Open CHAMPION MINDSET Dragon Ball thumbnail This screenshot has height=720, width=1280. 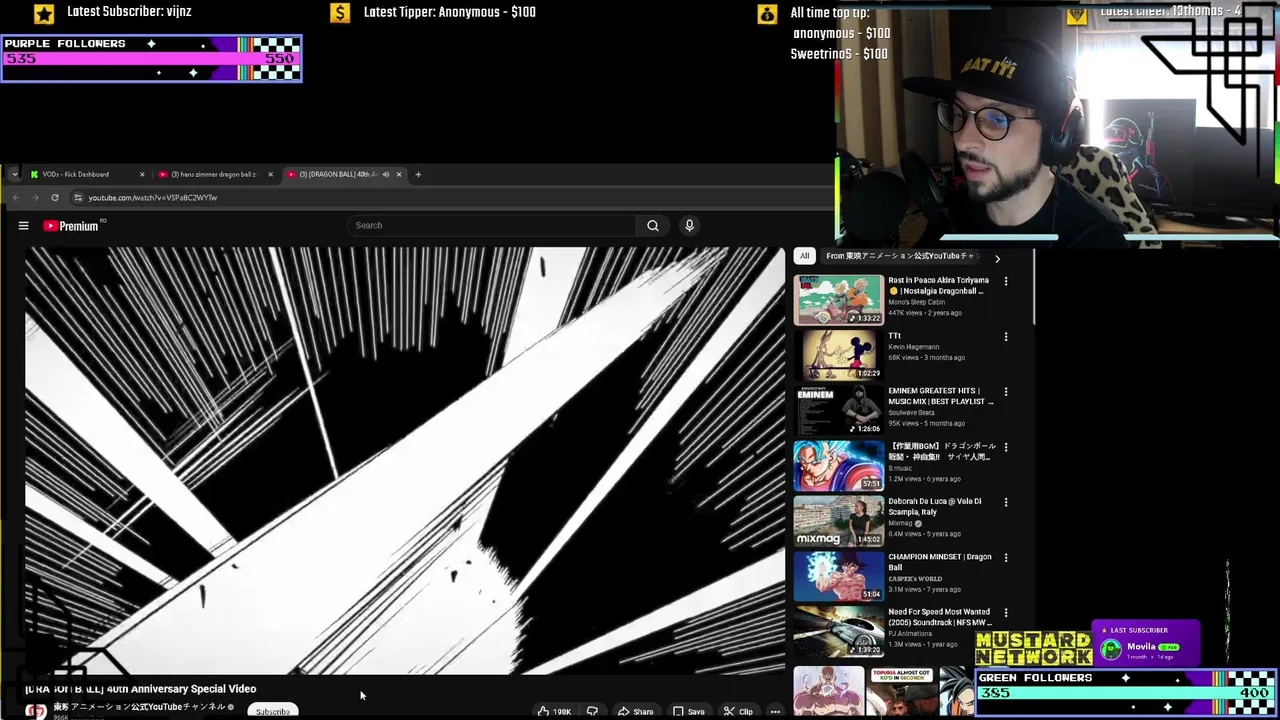pos(839,575)
